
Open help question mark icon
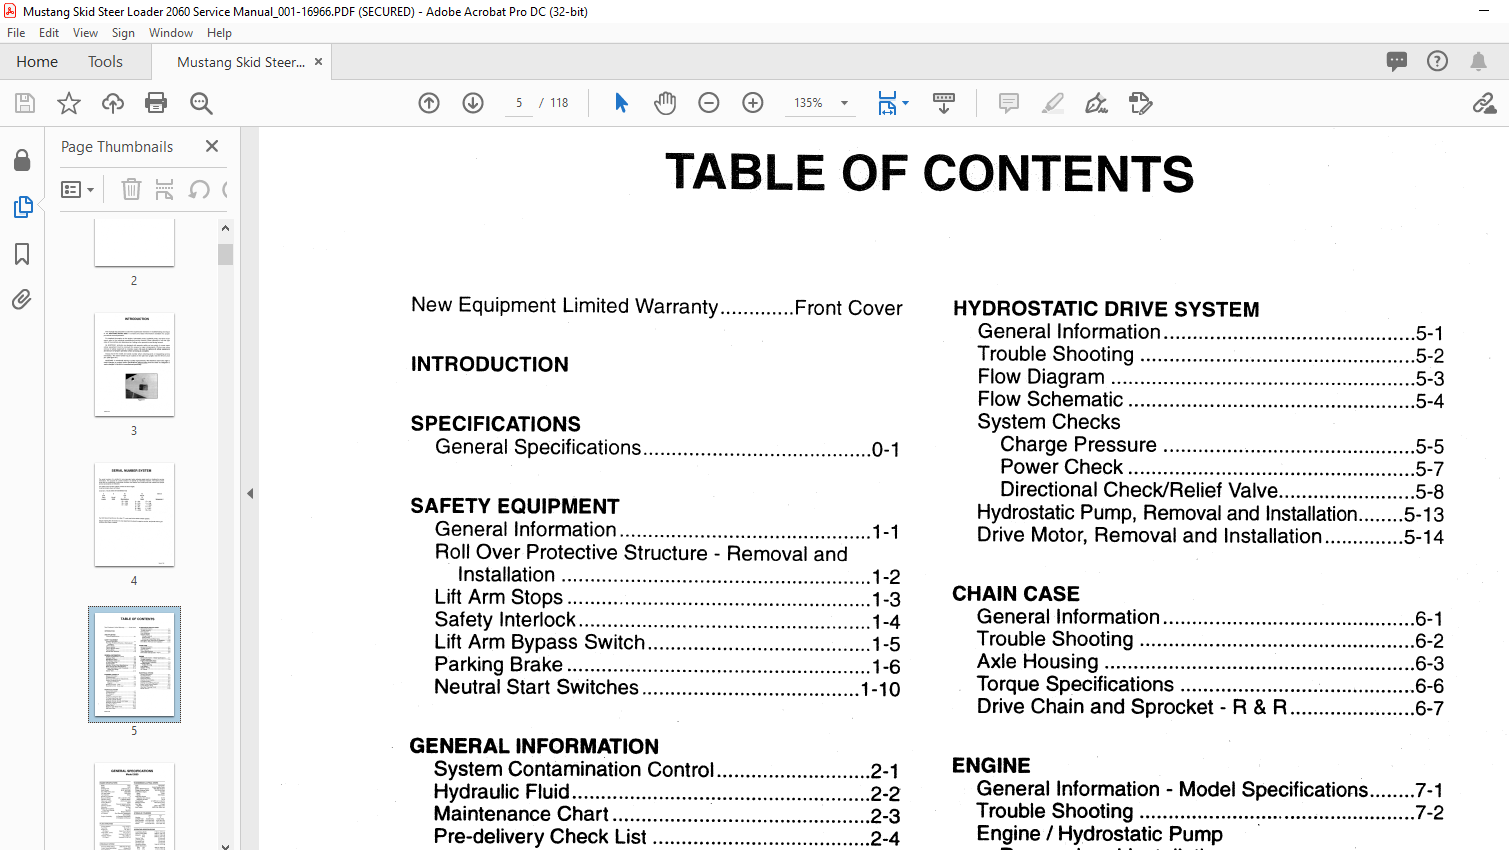tap(1437, 61)
